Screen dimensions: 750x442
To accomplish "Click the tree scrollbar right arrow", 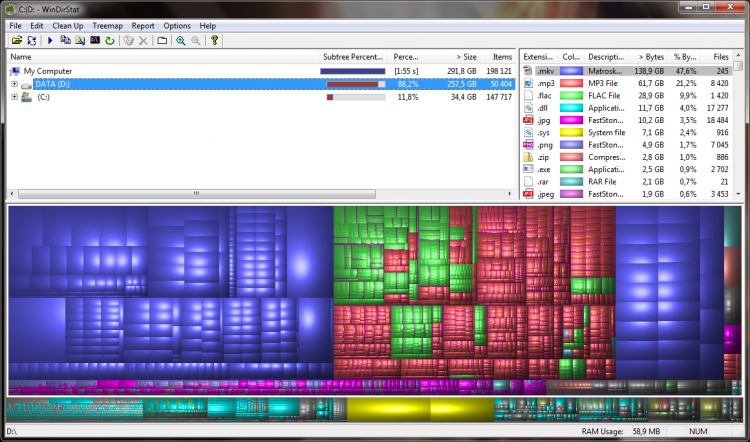I will (510, 194).
